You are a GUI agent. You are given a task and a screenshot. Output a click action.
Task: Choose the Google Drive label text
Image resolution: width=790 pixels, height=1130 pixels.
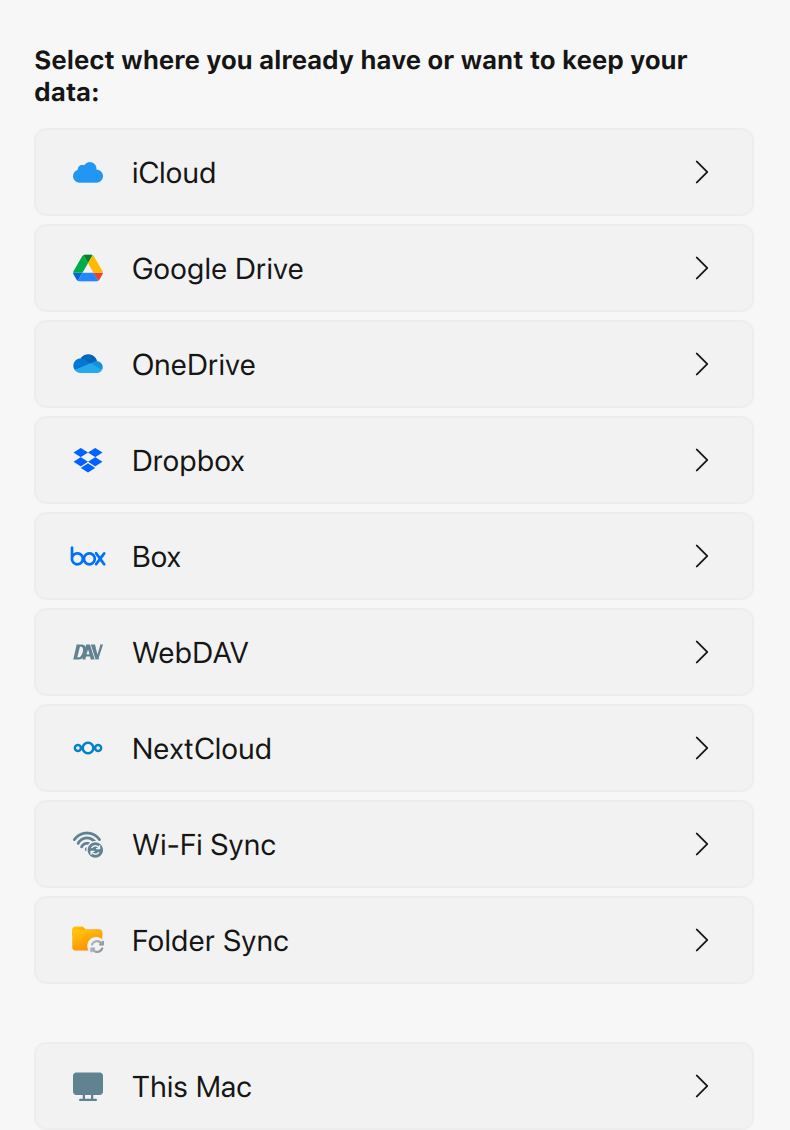point(218,270)
